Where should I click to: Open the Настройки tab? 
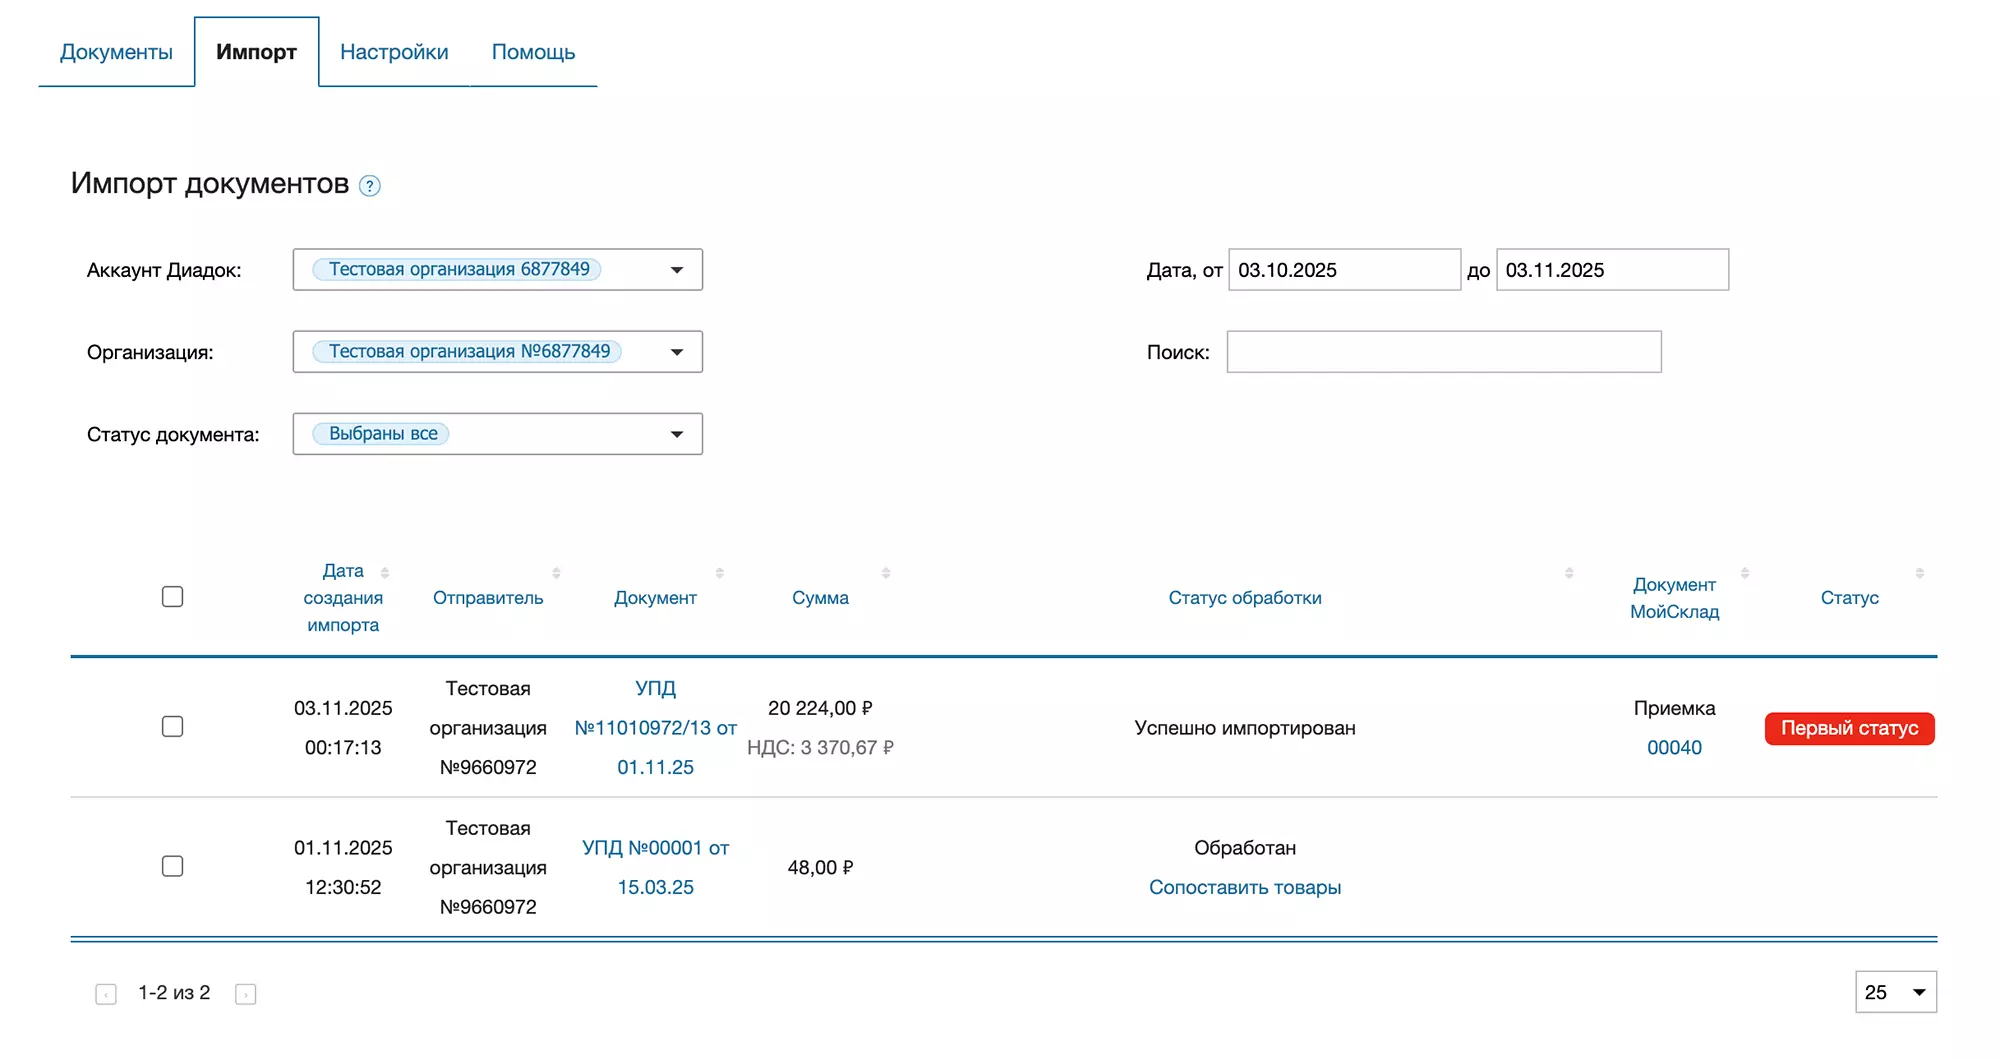click(x=394, y=52)
